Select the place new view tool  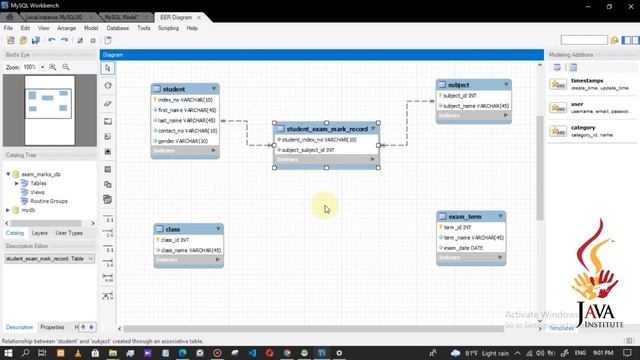click(108, 184)
